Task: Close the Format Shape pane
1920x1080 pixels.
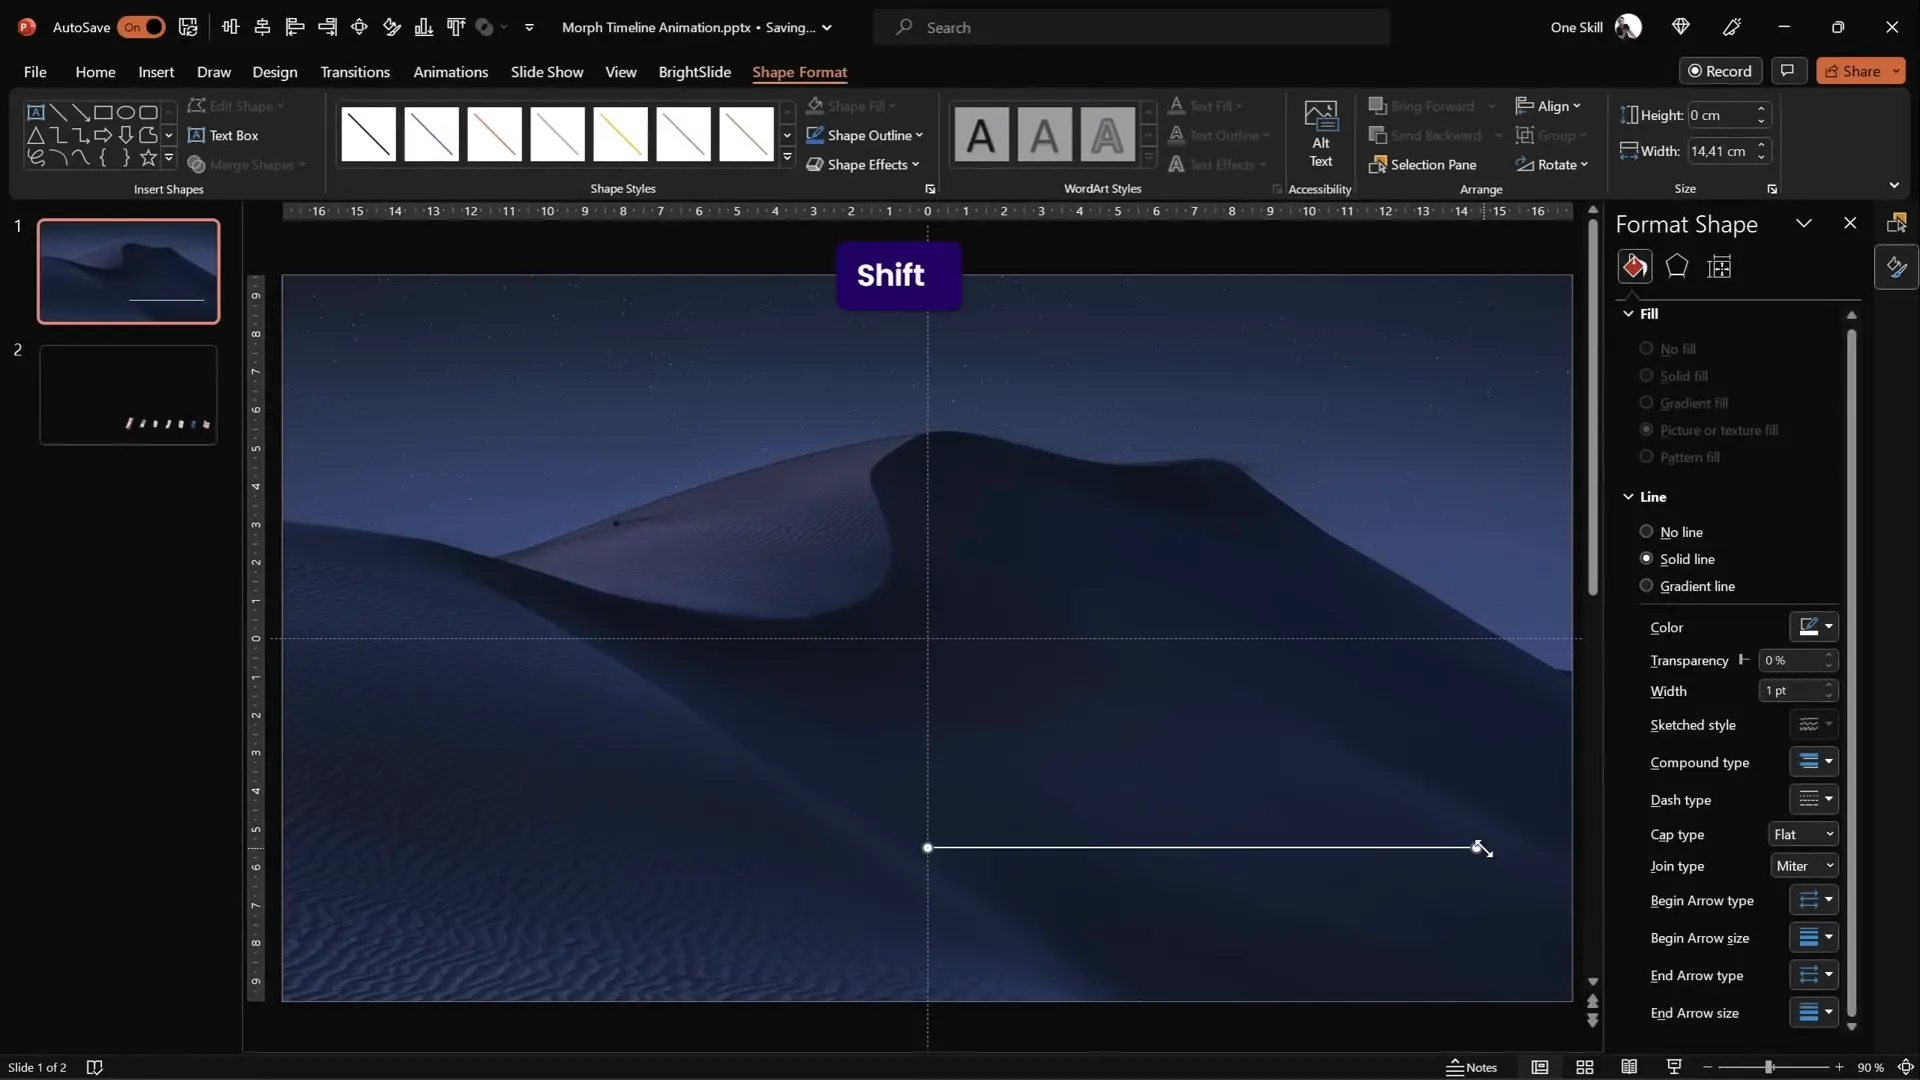Action: pyautogui.click(x=1850, y=224)
